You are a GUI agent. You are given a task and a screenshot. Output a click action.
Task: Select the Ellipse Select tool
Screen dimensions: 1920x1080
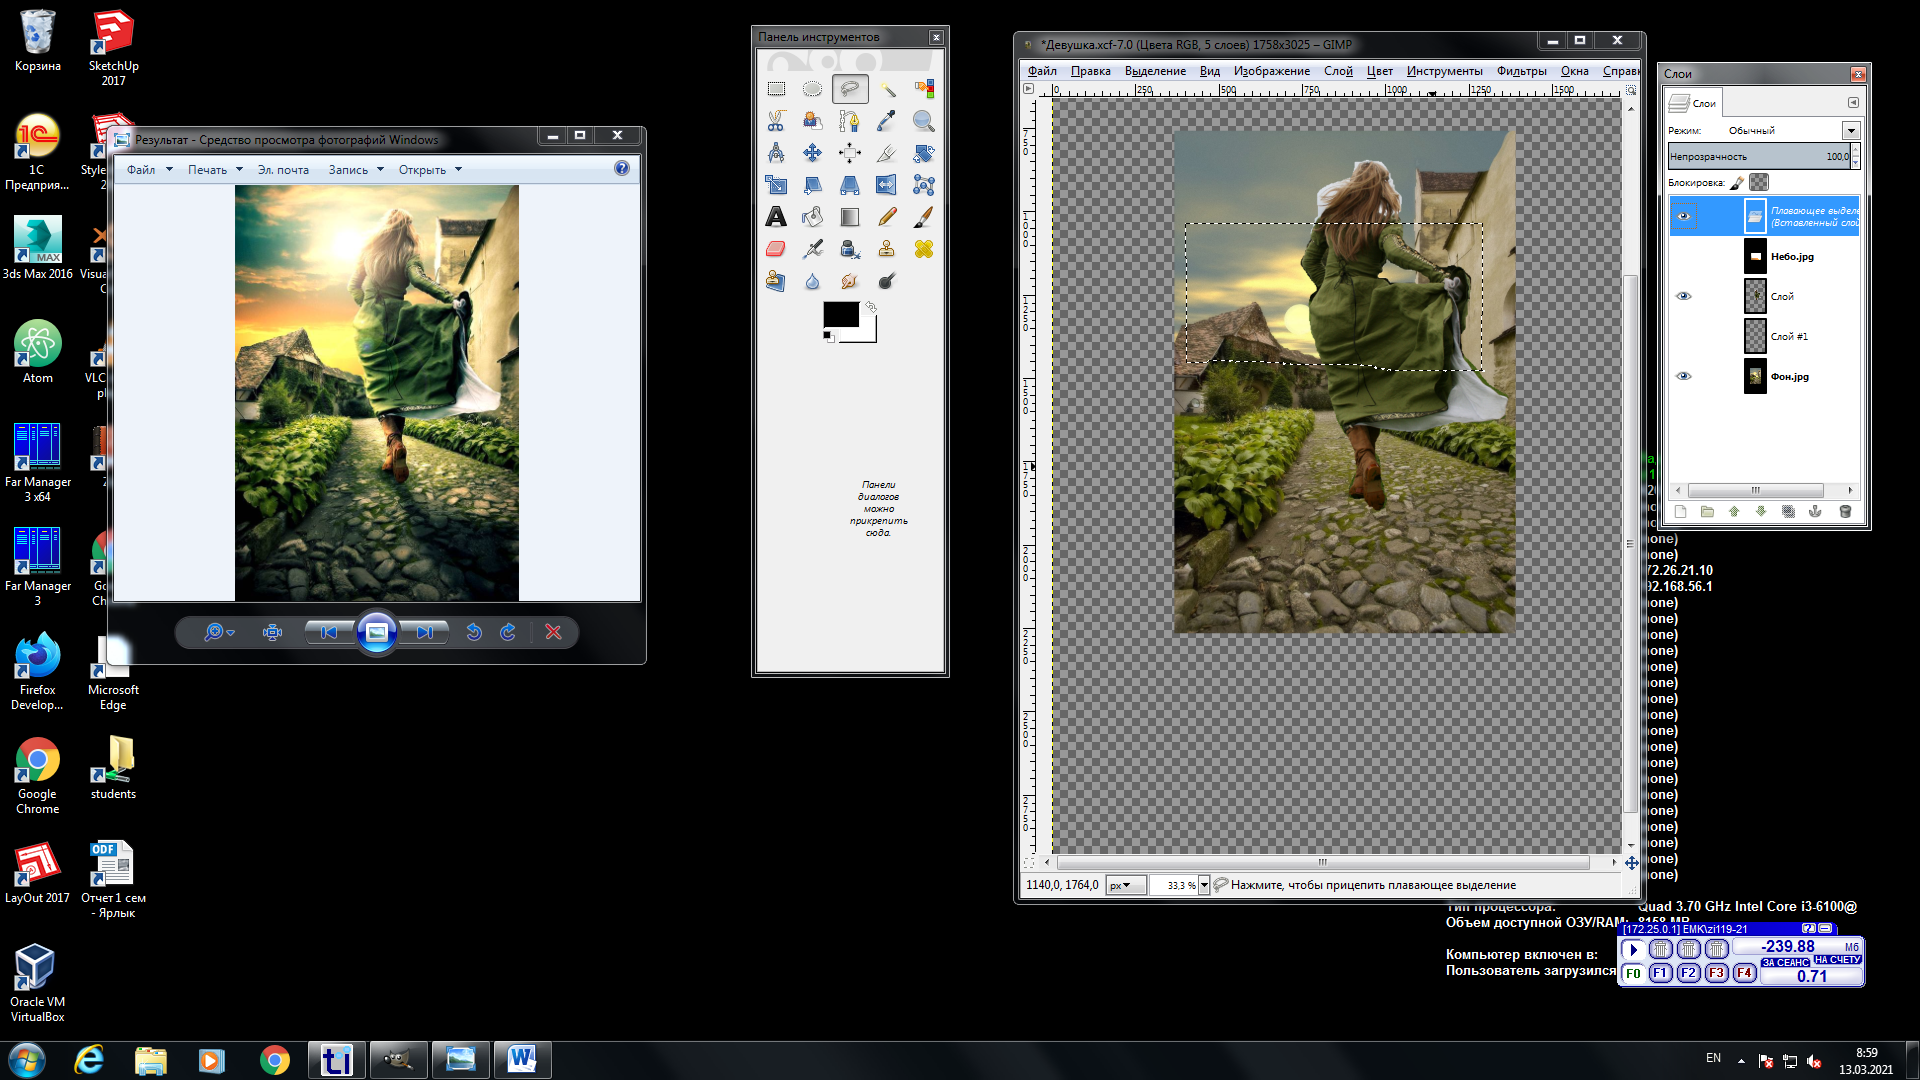point(812,89)
